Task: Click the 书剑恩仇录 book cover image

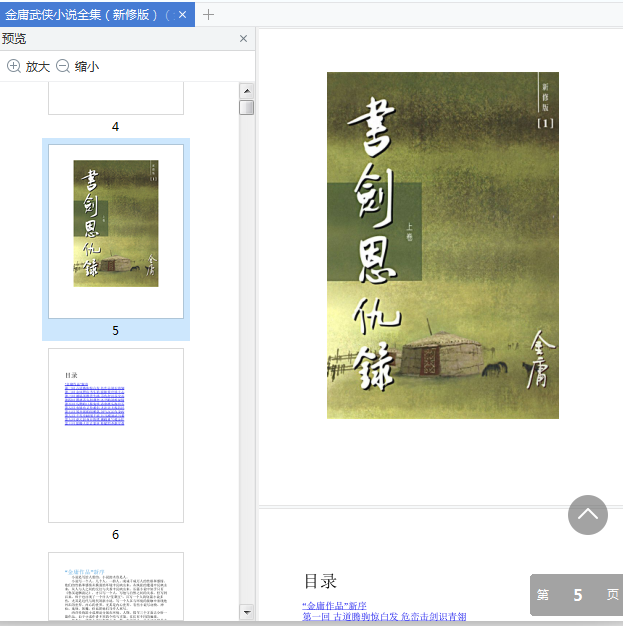Action: tap(442, 245)
